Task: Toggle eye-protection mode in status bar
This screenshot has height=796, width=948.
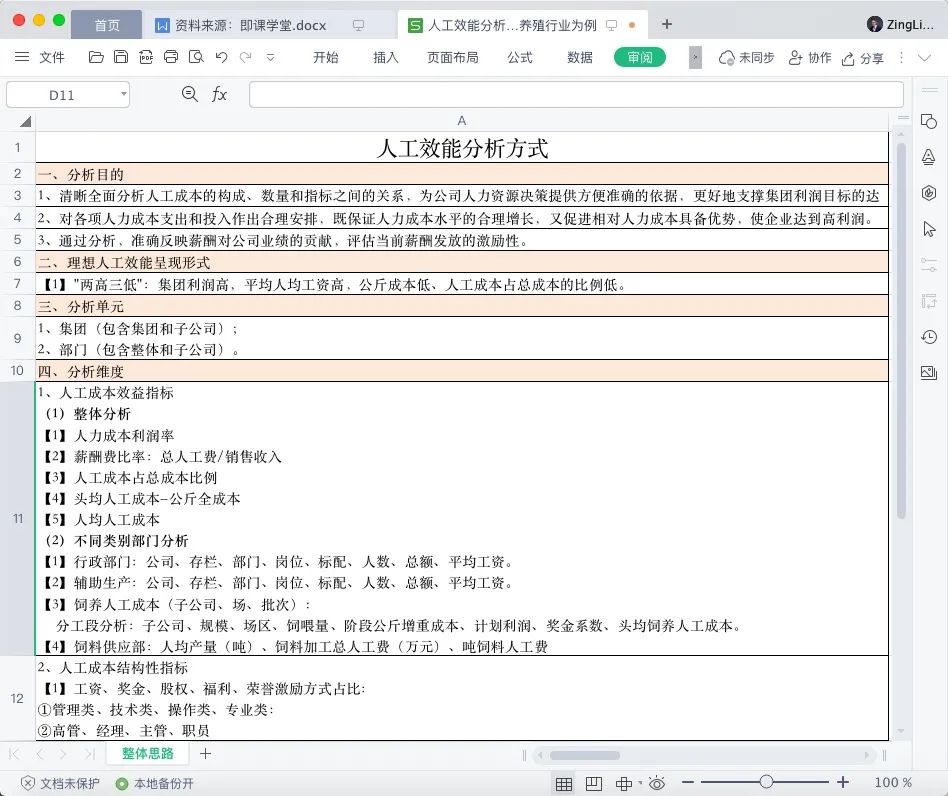Action: [x=656, y=783]
